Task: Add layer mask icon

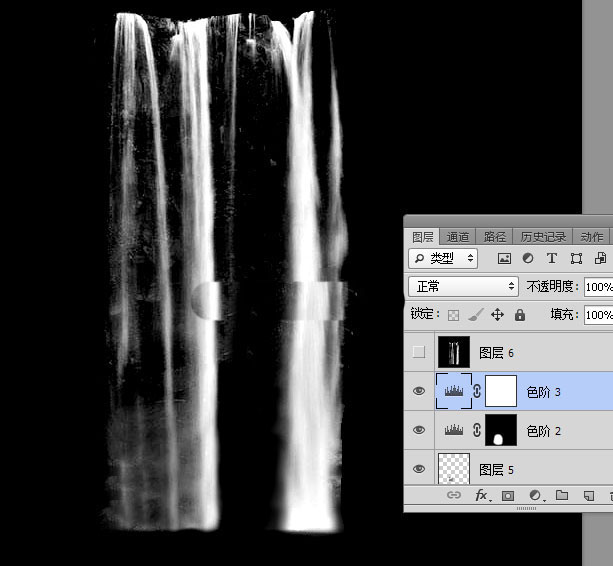Action: 507,496
